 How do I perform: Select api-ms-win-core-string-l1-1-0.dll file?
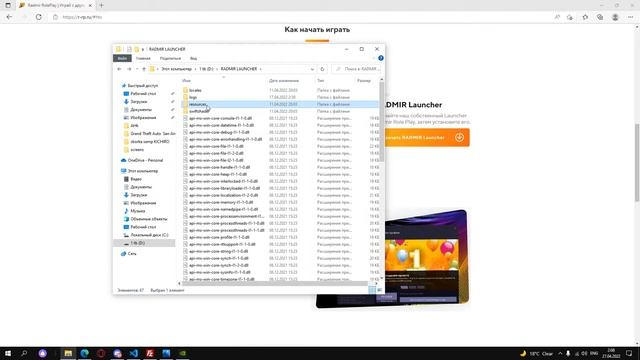218,251
